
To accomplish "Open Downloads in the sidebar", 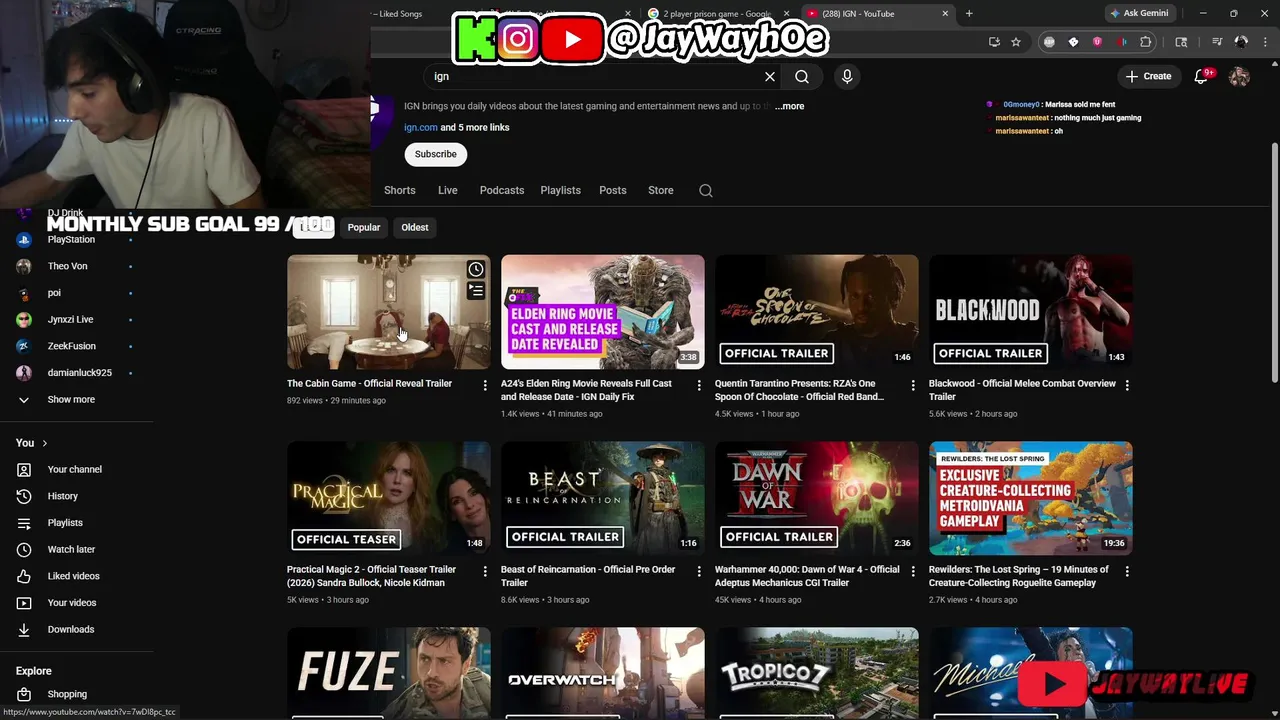I will pyautogui.click(x=70, y=629).
